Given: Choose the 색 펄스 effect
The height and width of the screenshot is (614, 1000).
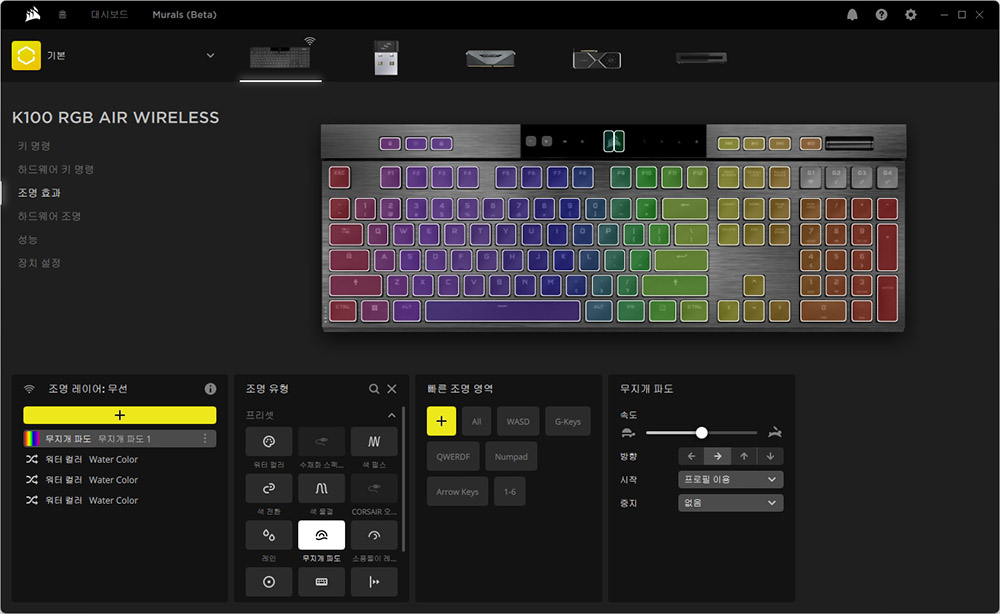Looking at the screenshot, I should [374, 441].
